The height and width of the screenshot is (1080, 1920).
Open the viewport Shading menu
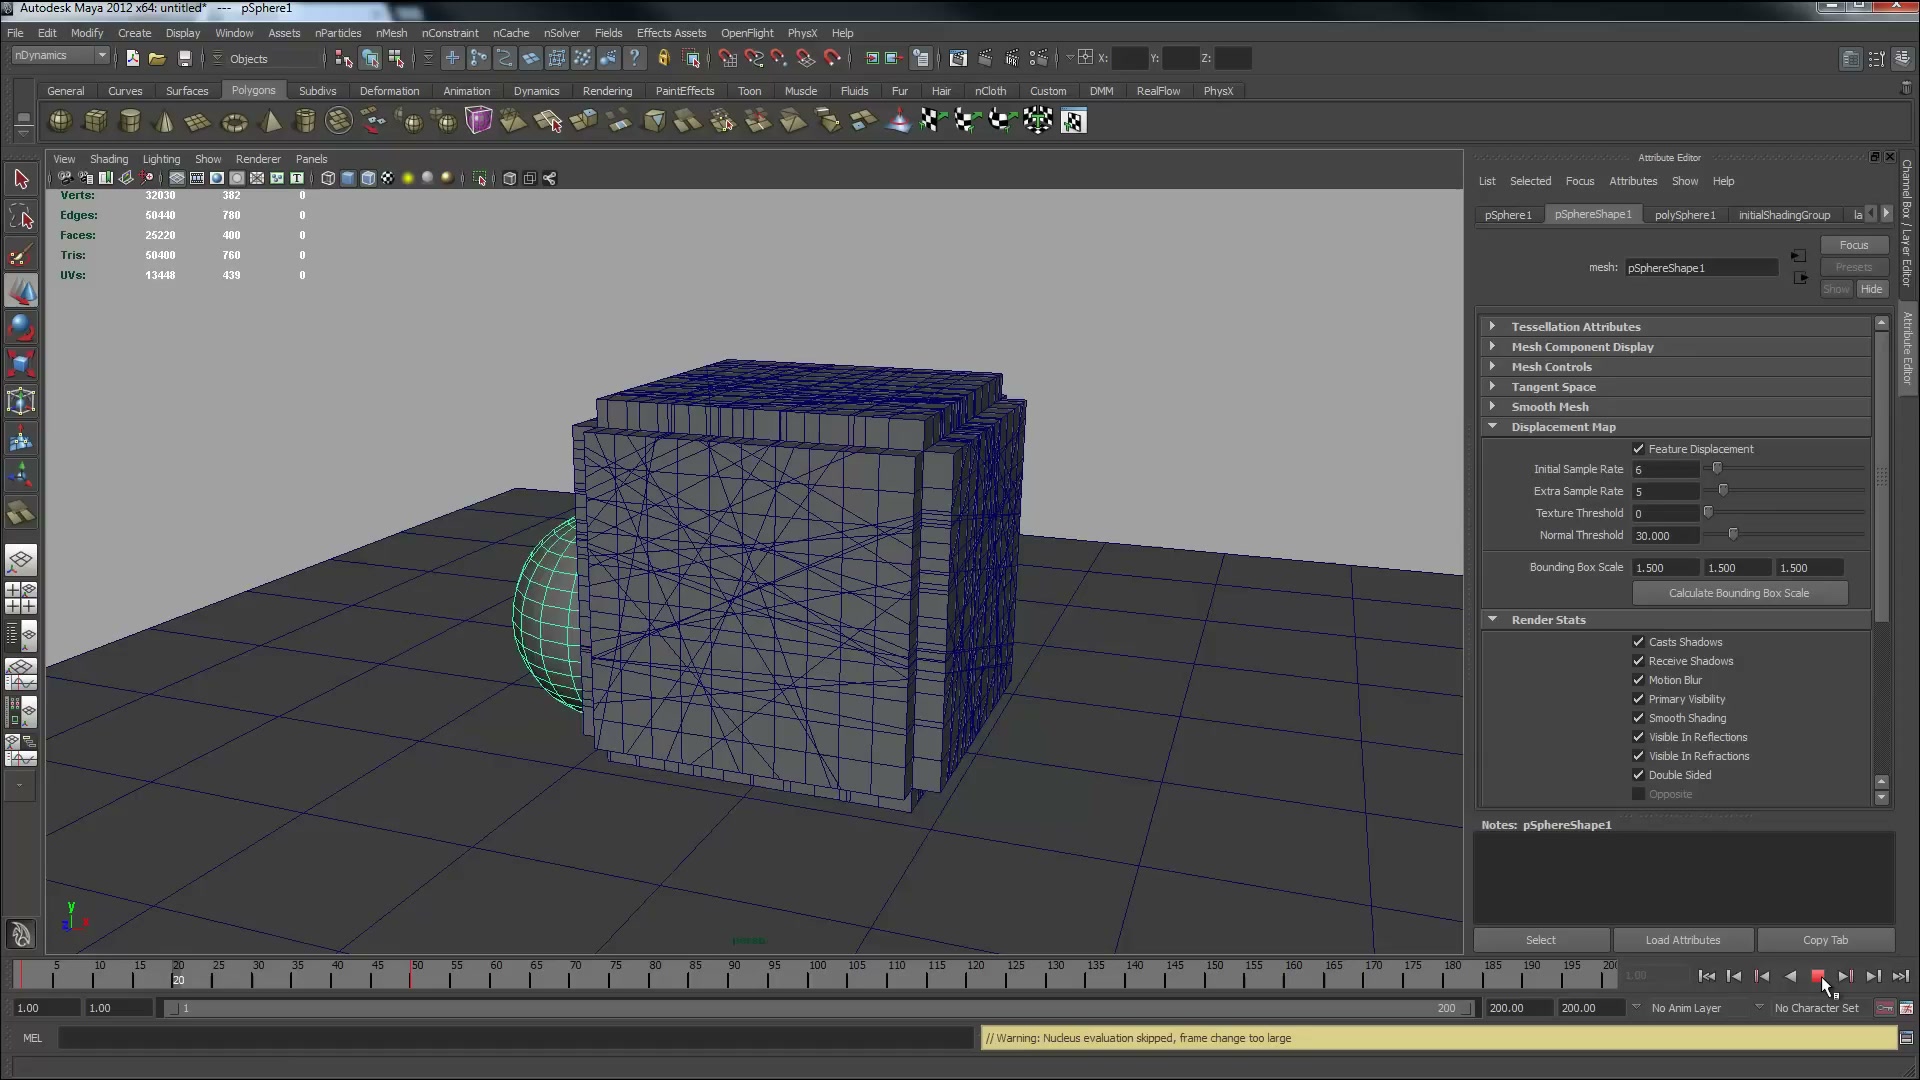tap(109, 159)
